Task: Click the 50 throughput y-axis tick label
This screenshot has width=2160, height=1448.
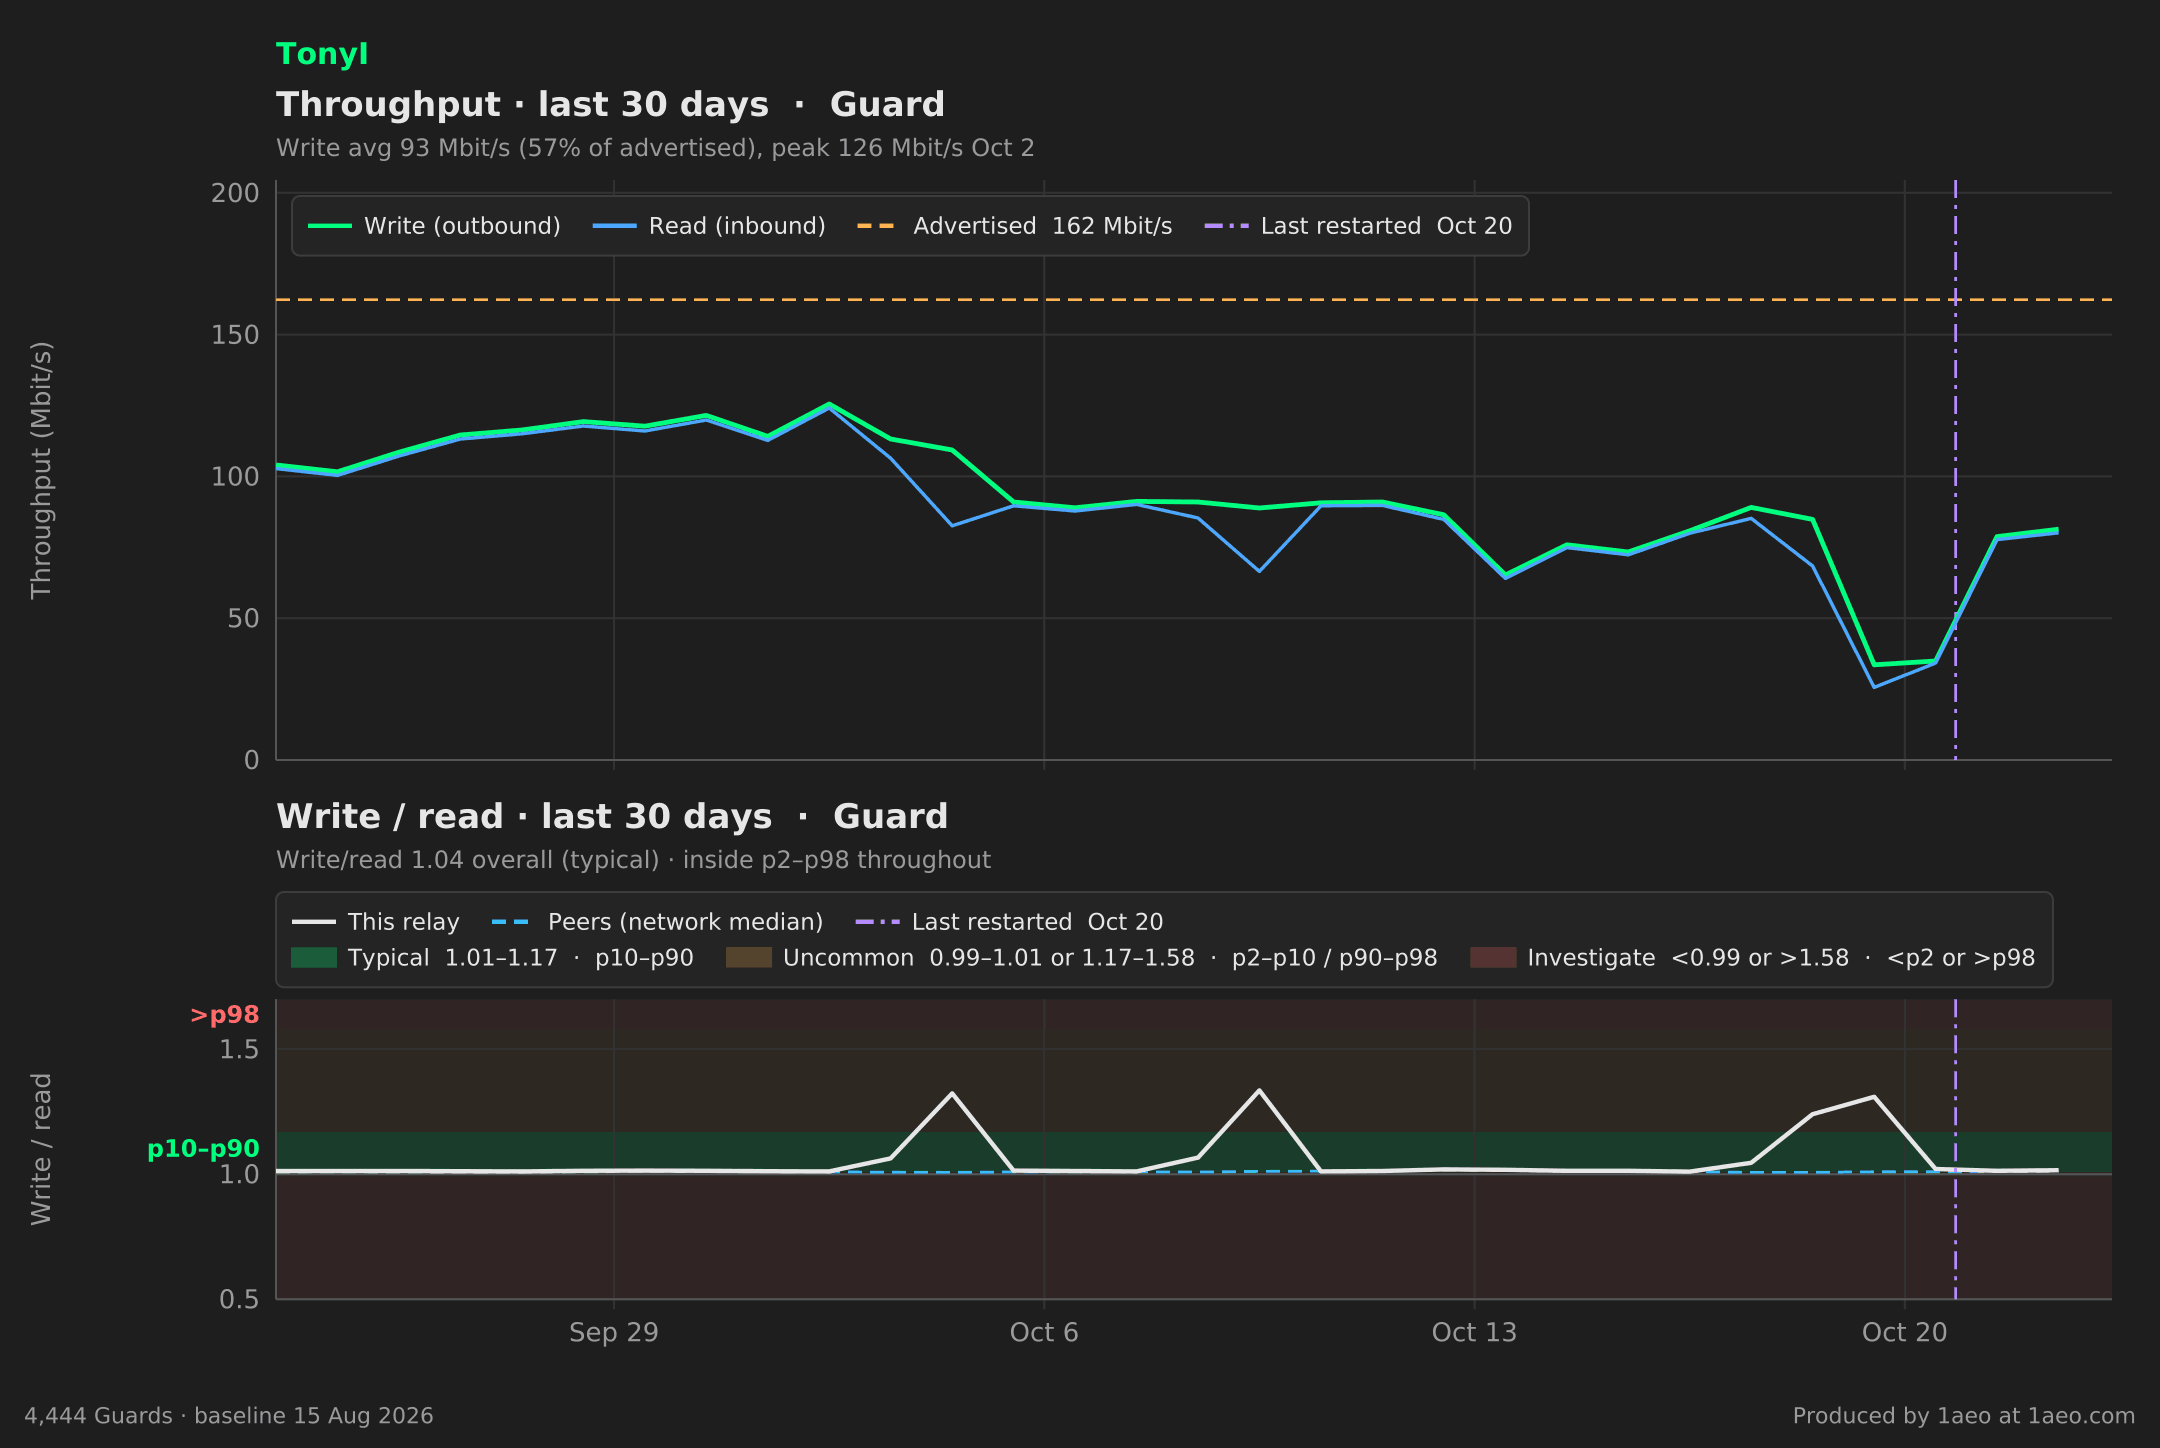Action: pyautogui.click(x=243, y=619)
